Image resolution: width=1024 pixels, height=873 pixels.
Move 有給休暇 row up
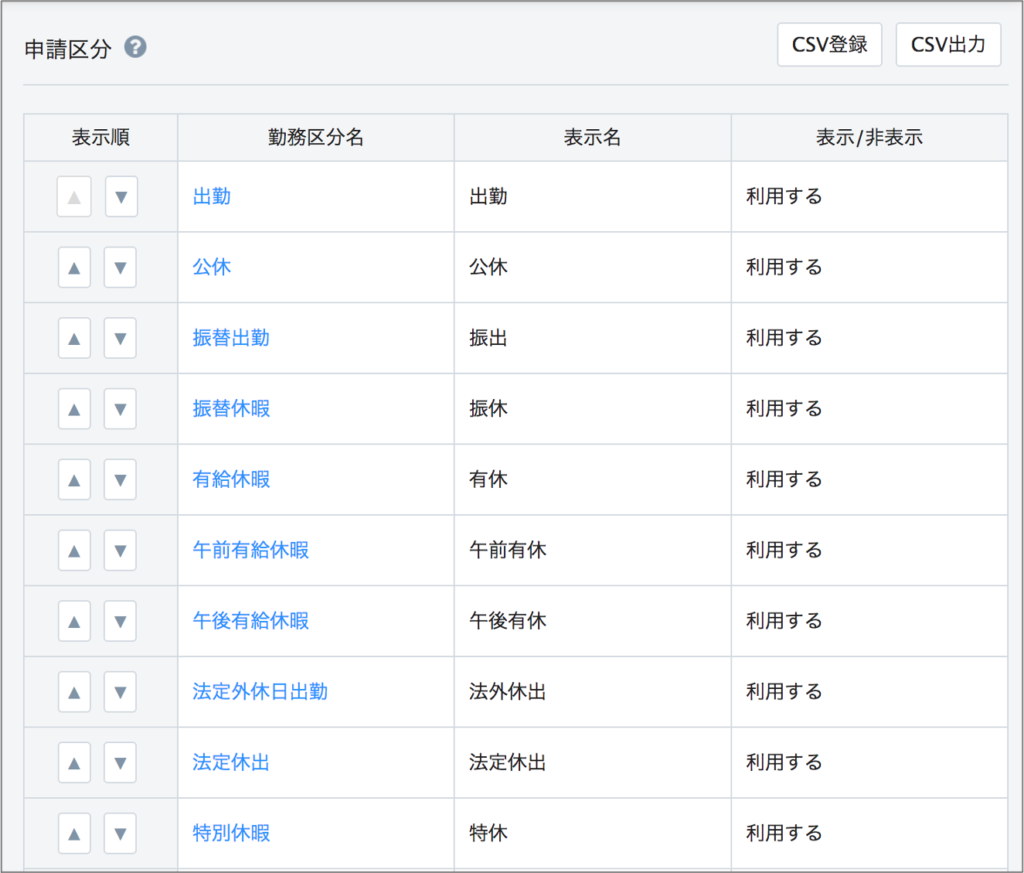pyautogui.click(x=74, y=479)
